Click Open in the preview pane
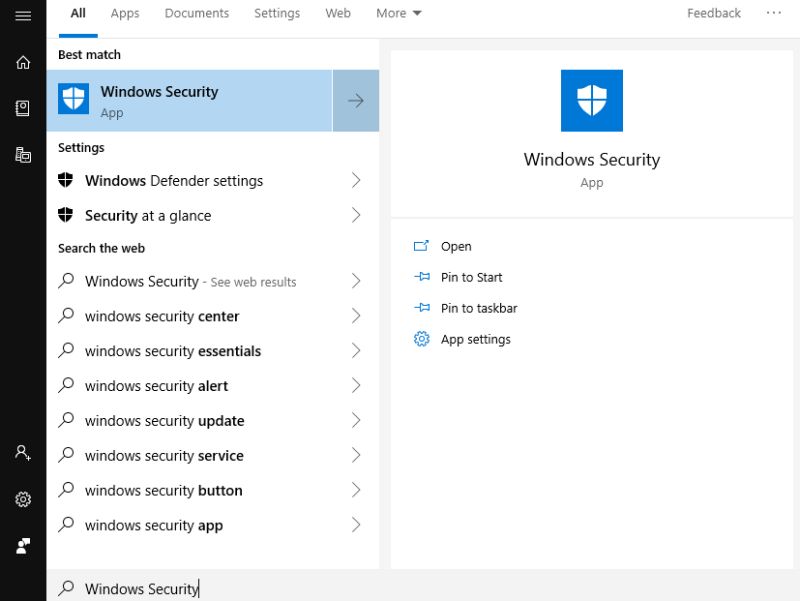This screenshot has height=601, width=800. pyautogui.click(x=456, y=246)
